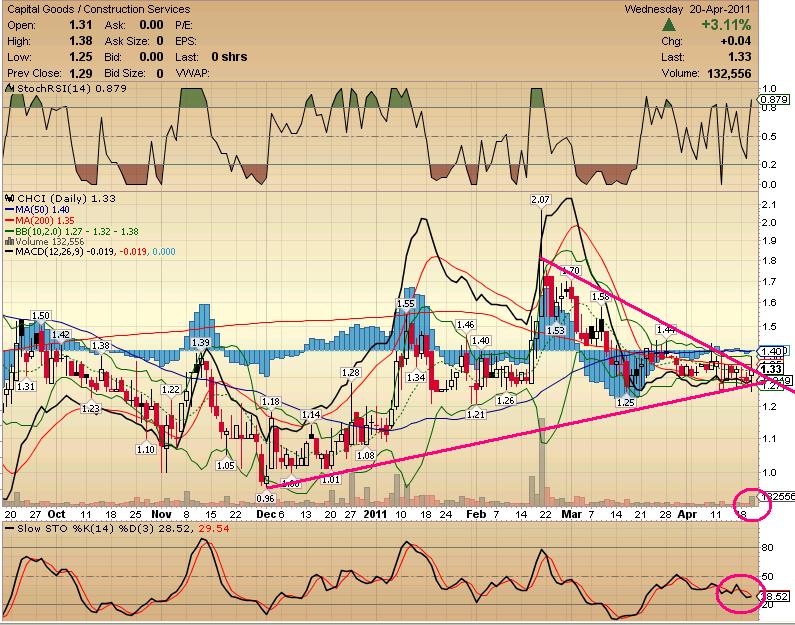Click the candlestick icon beside CHCI (Daily)
Viewport: 795px width, 625px height.
pos(10,198)
